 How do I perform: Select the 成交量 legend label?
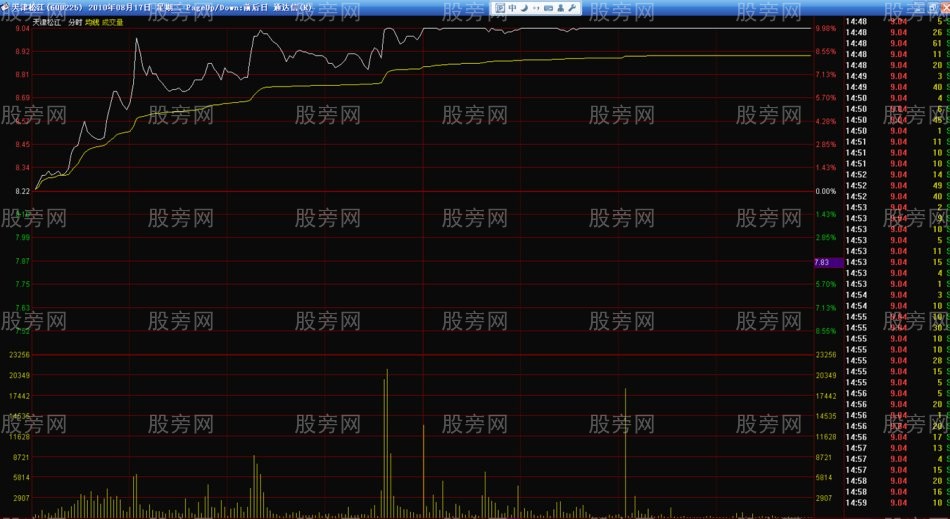(112, 22)
